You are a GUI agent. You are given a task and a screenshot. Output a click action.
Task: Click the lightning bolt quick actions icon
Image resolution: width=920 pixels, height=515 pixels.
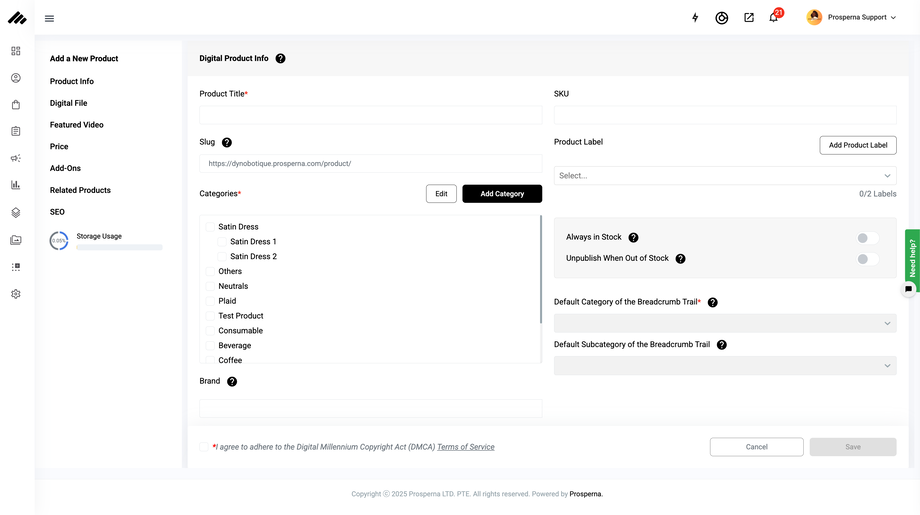(x=696, y=18)
